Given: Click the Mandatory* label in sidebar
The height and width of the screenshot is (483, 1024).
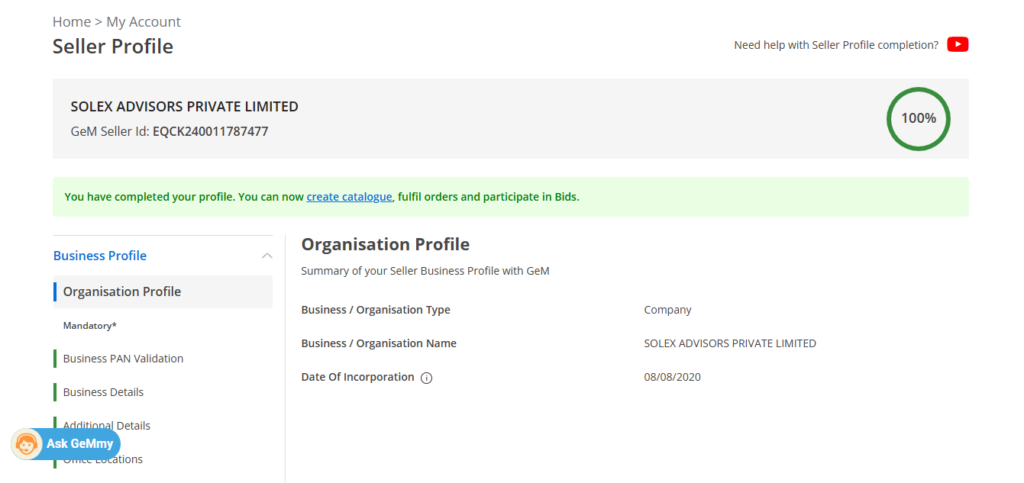Looking at the screenshot, I should (x=89, y=325).
